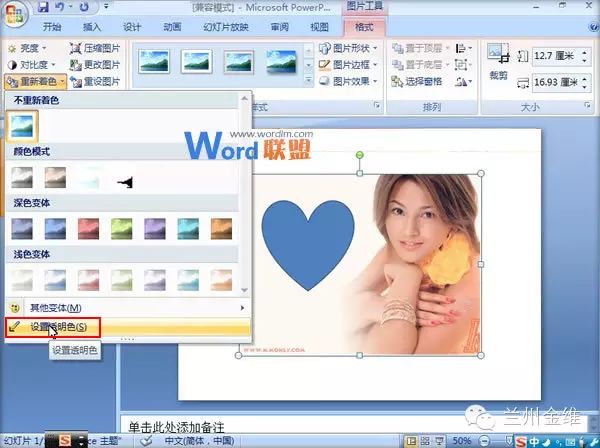Choose 设置透明色(S) set transparent color

128,327
